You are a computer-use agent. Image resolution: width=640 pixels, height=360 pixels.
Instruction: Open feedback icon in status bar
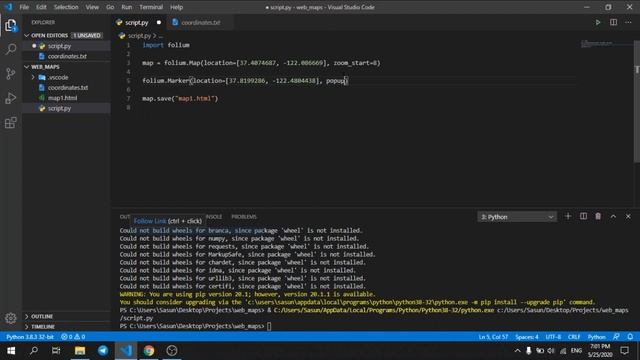616,337
